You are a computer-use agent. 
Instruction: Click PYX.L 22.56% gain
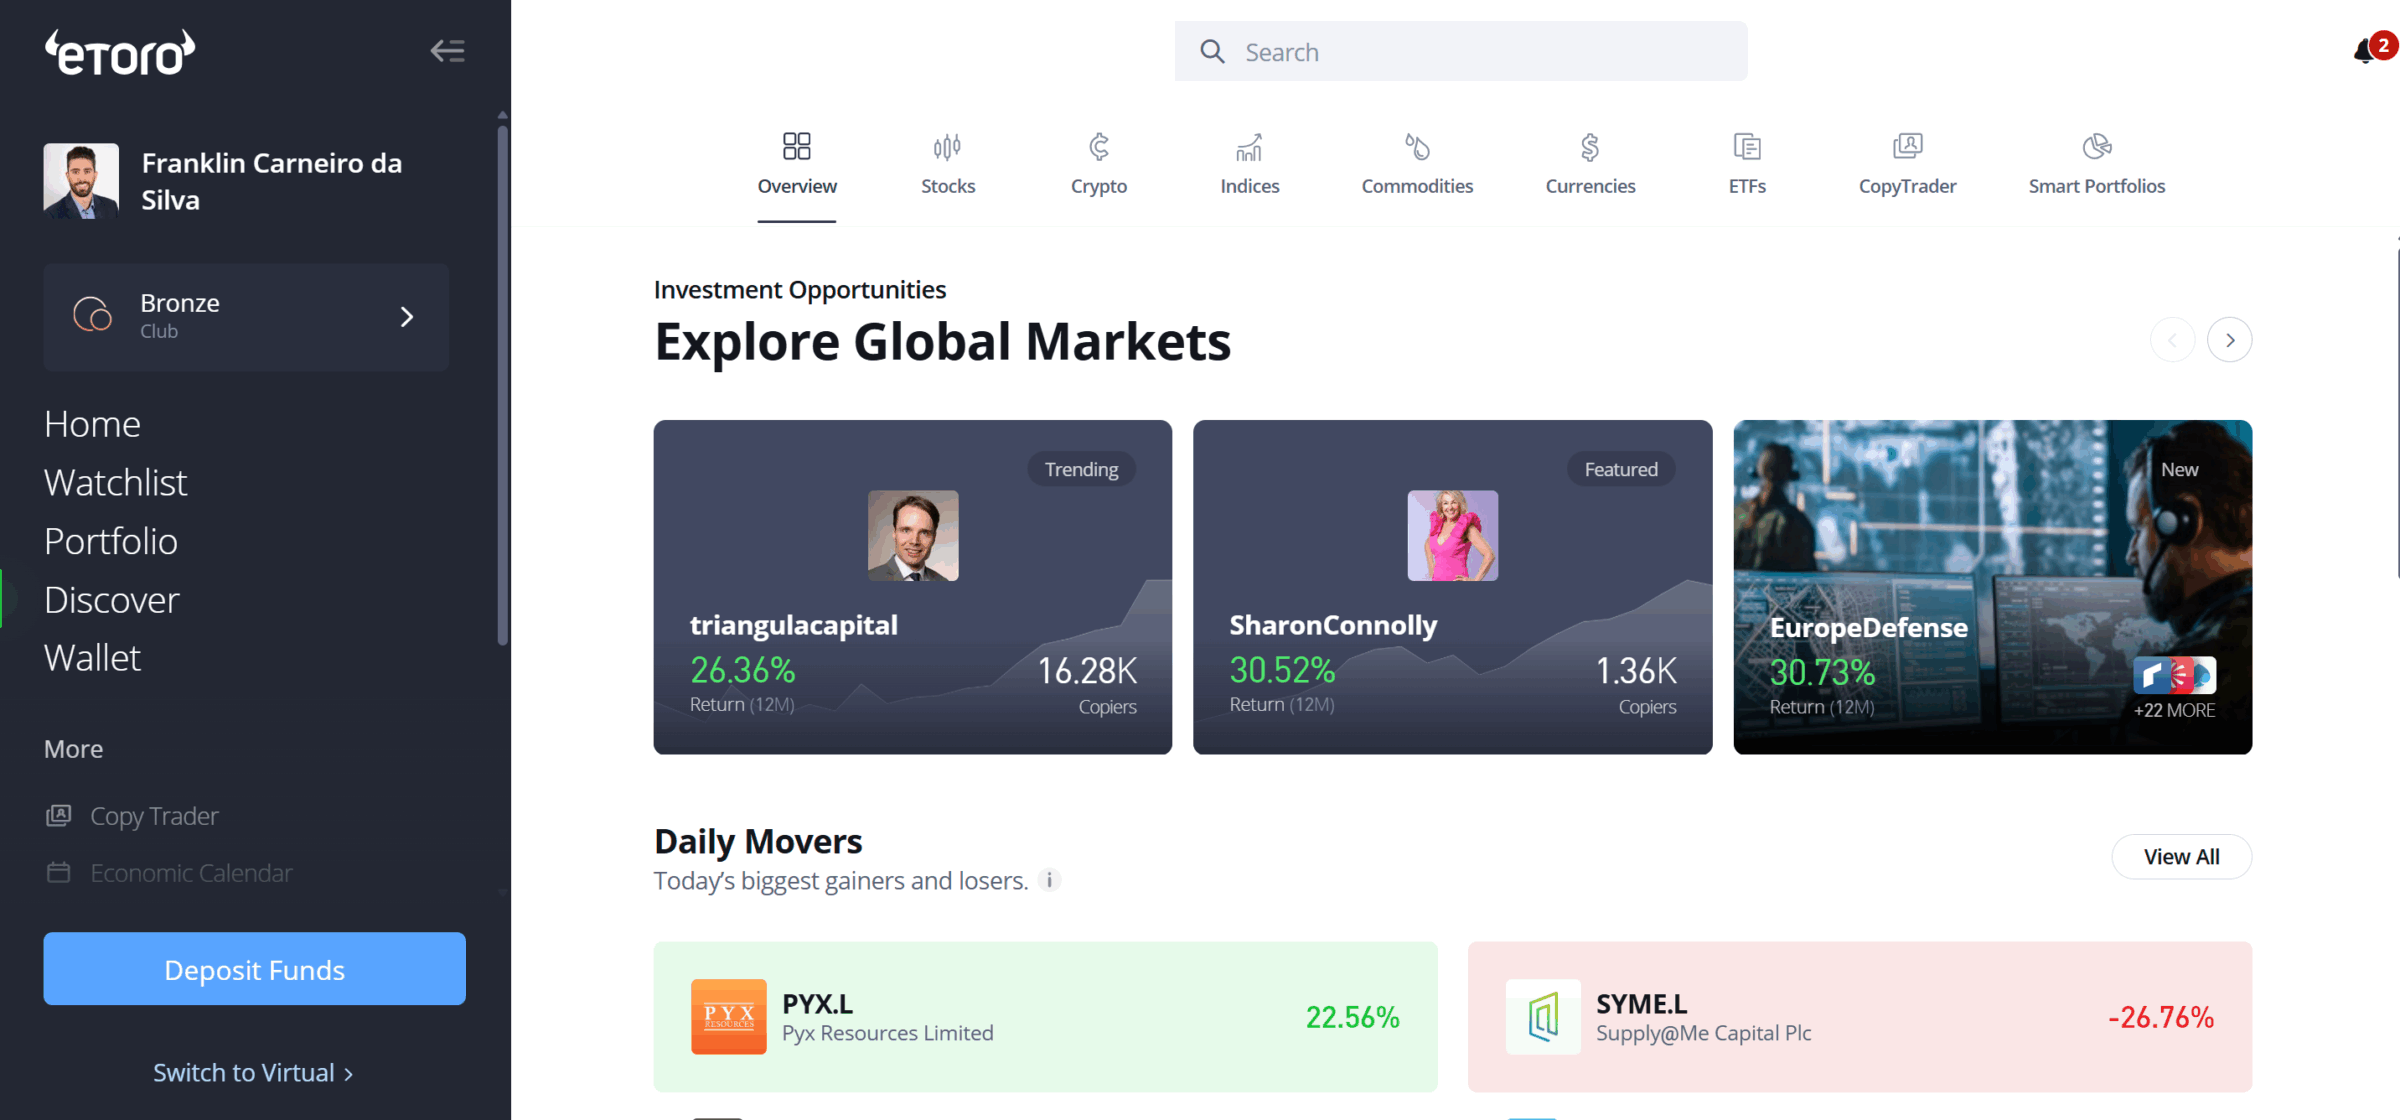[x=1352, y=1017]
